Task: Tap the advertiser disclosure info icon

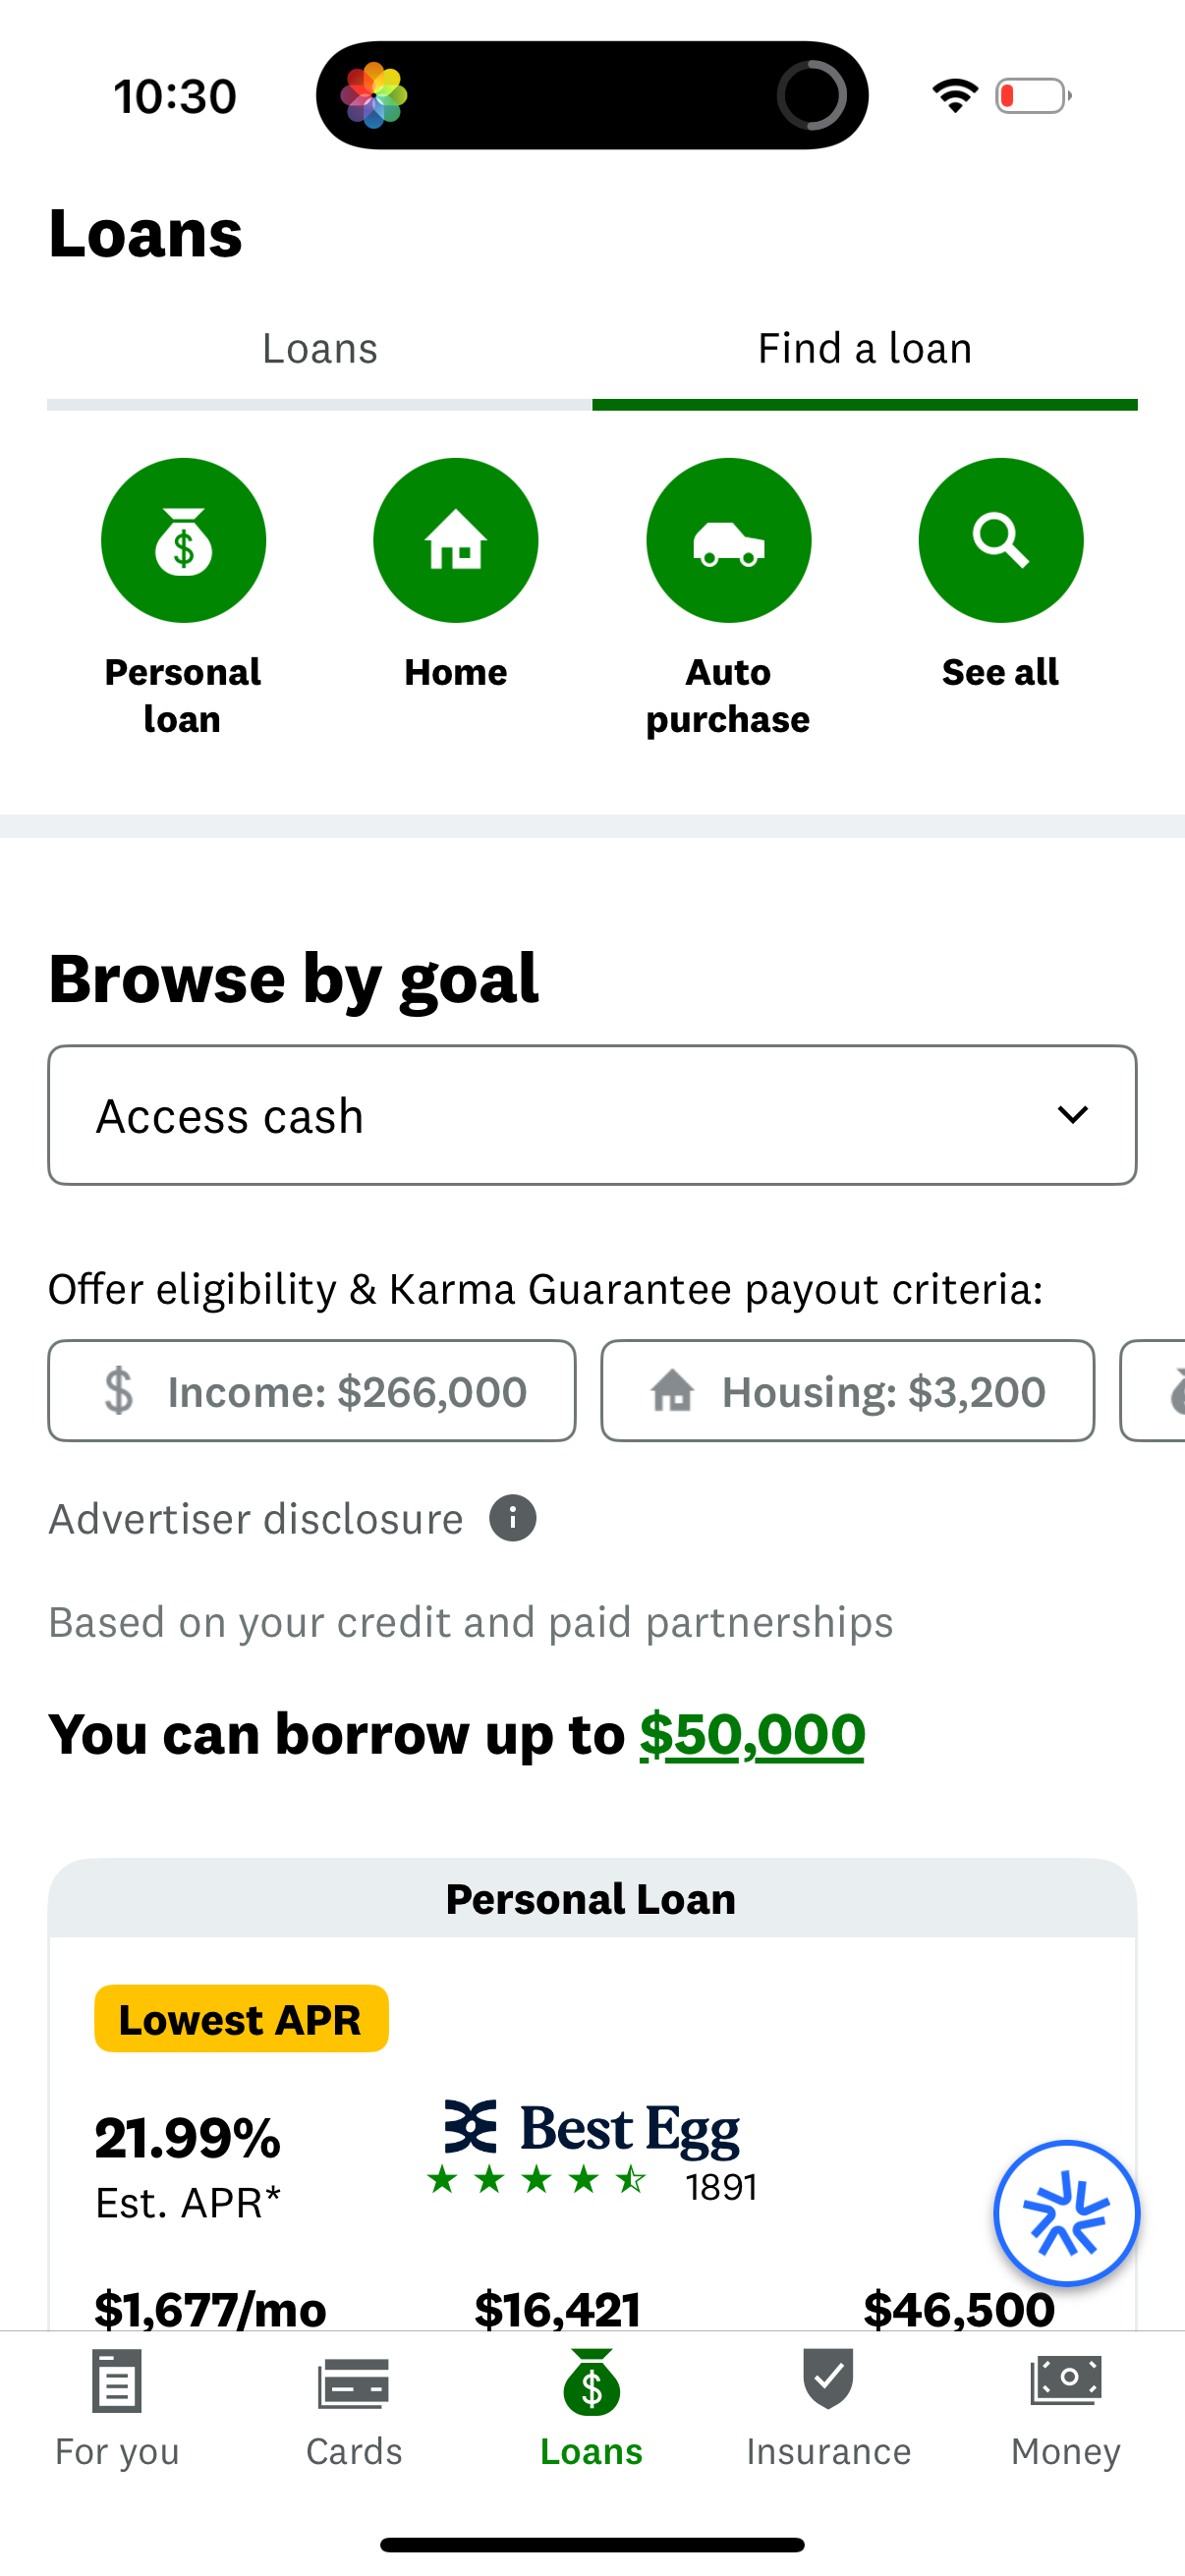Action: click(512, 1518)
